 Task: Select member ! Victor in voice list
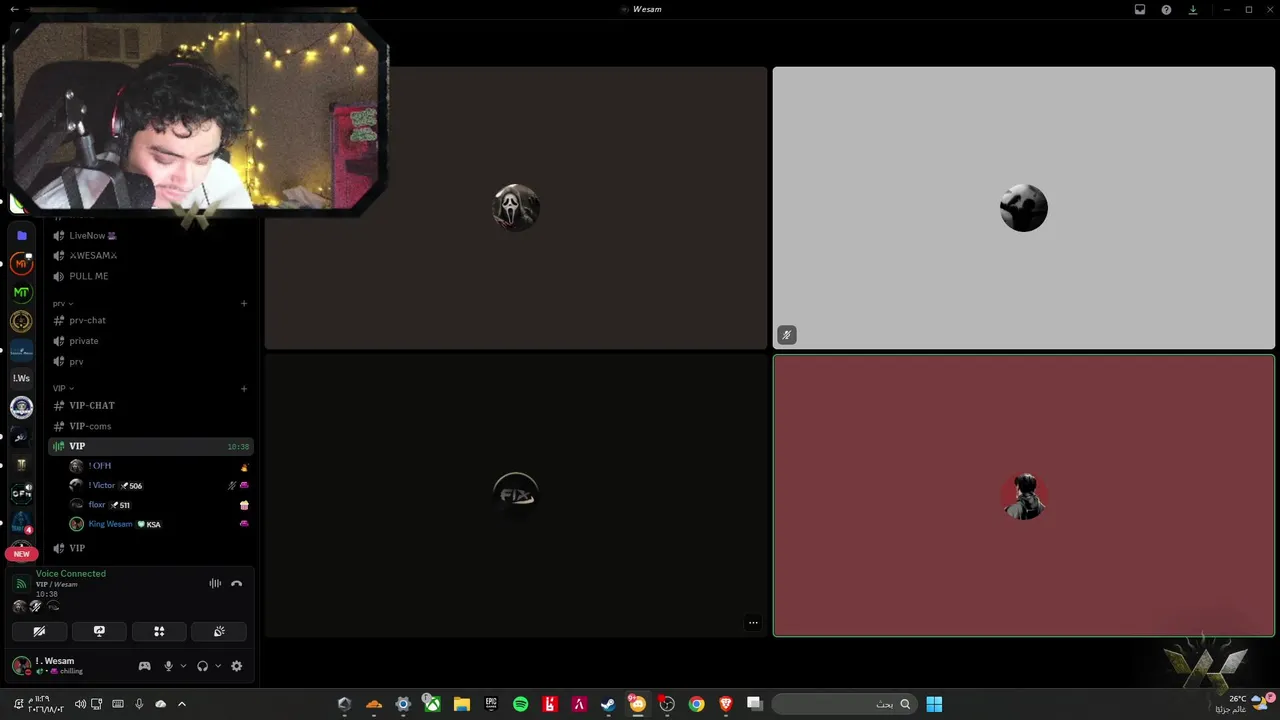(x=158, y=485)
